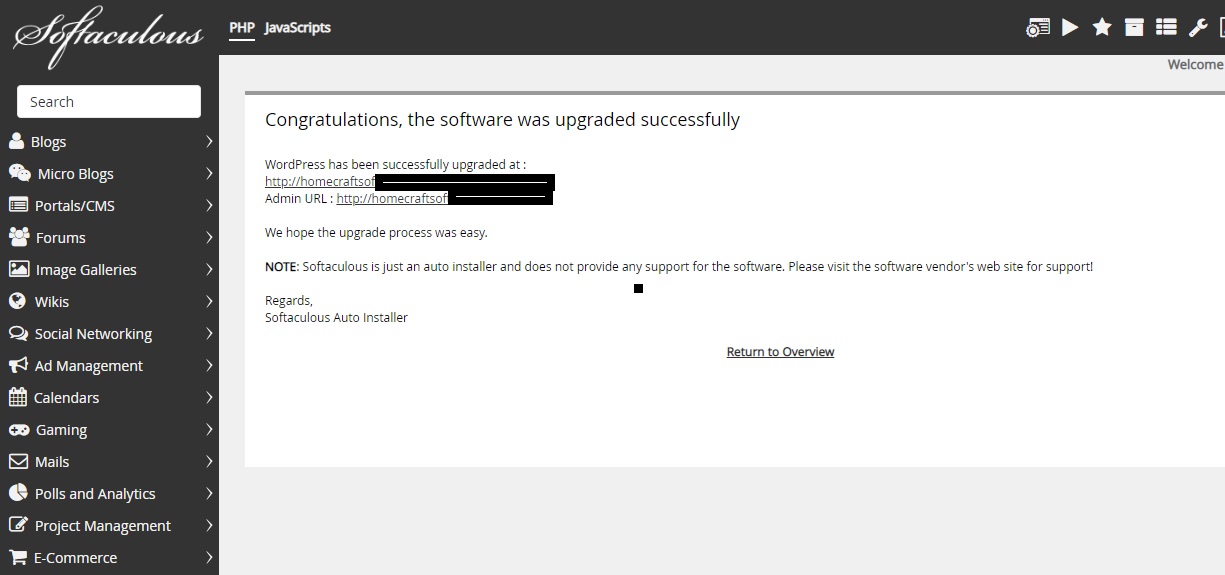Expand the Project Management chevron
The image size is (1225, 575).
coord(209,525)
